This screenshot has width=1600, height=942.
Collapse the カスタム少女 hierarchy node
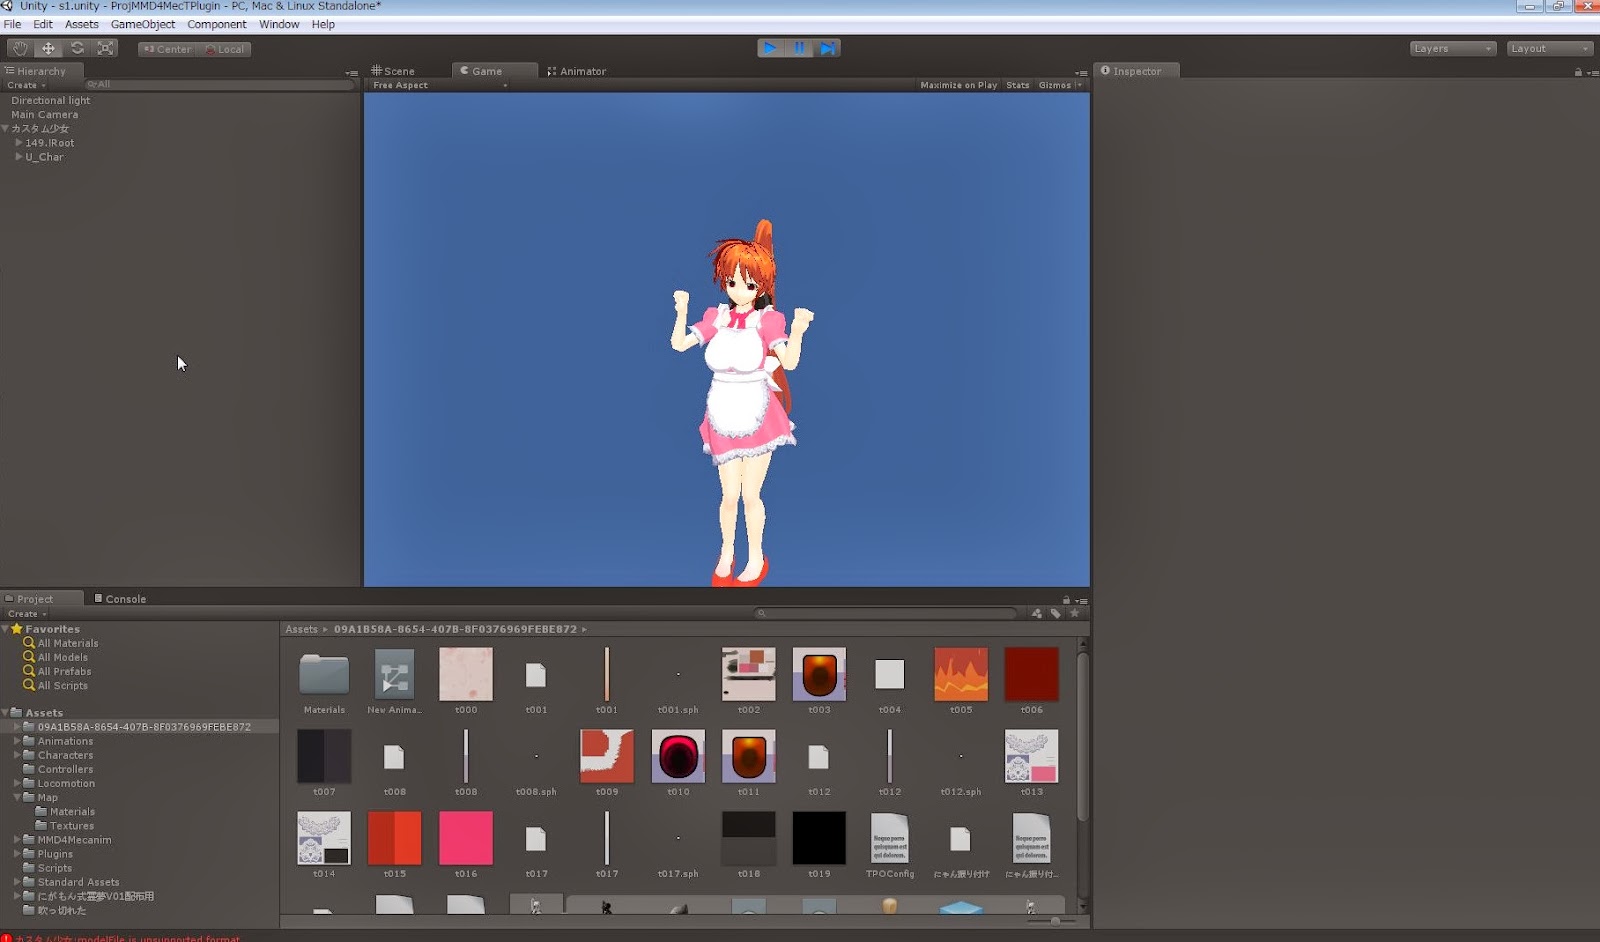coord(6,129)
